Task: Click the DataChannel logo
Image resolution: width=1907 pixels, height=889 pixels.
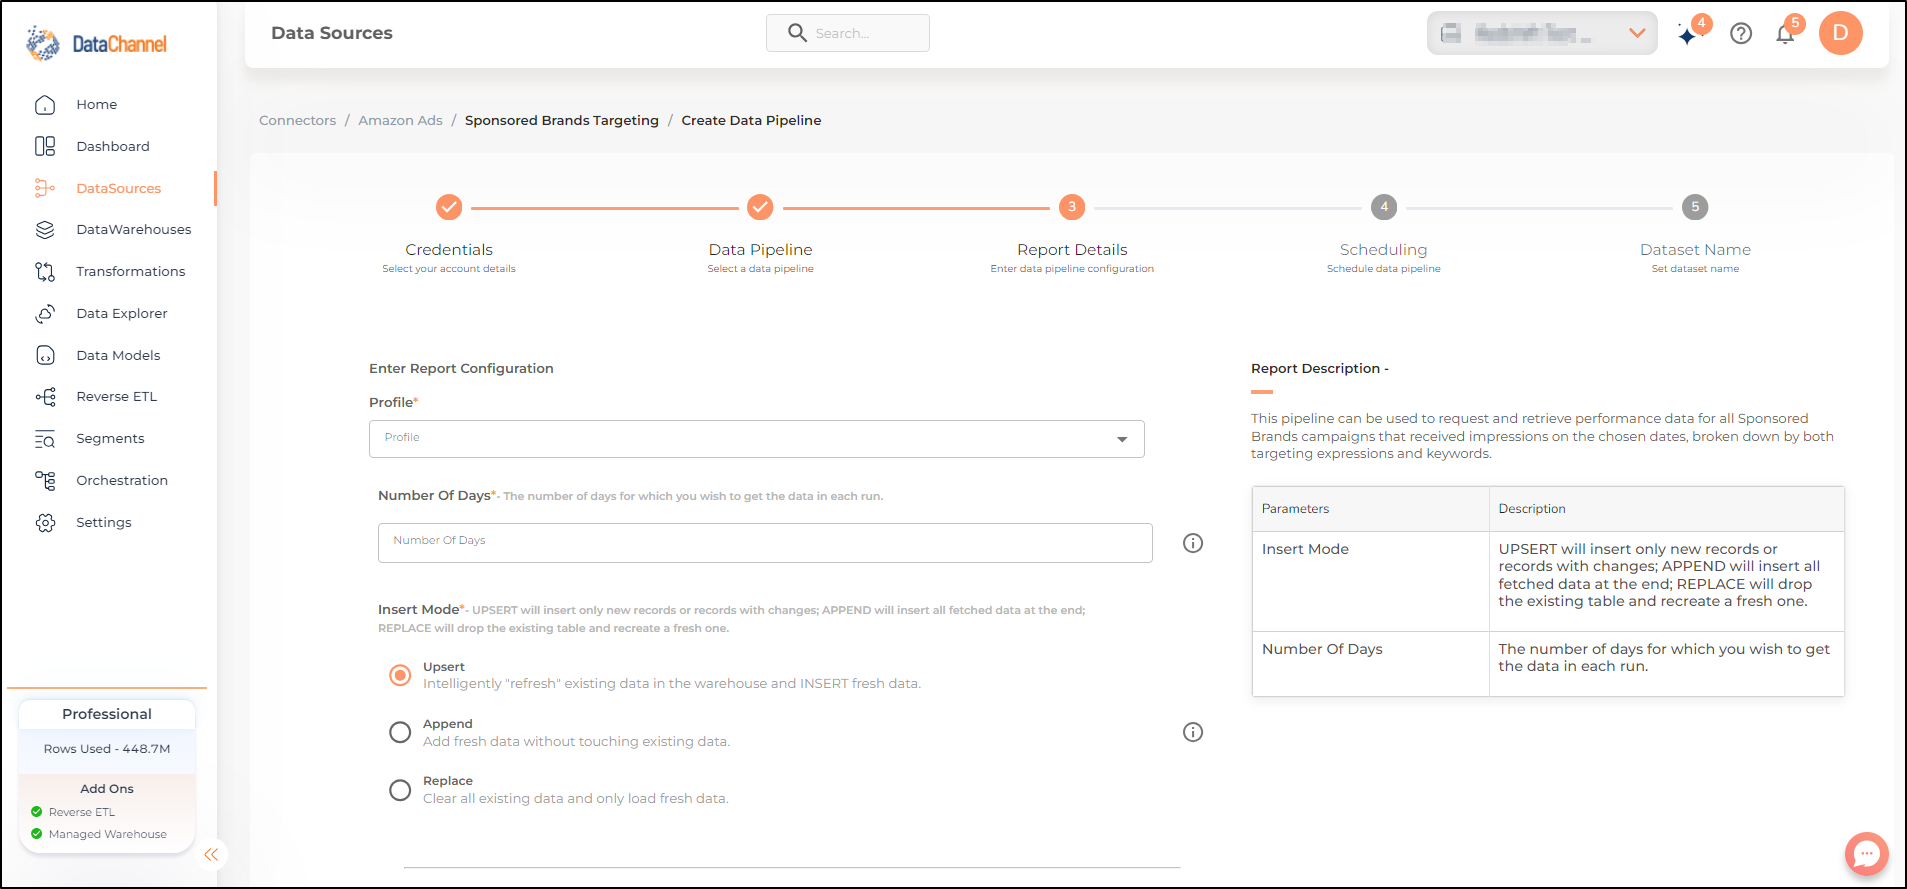Action: point(97,43)
